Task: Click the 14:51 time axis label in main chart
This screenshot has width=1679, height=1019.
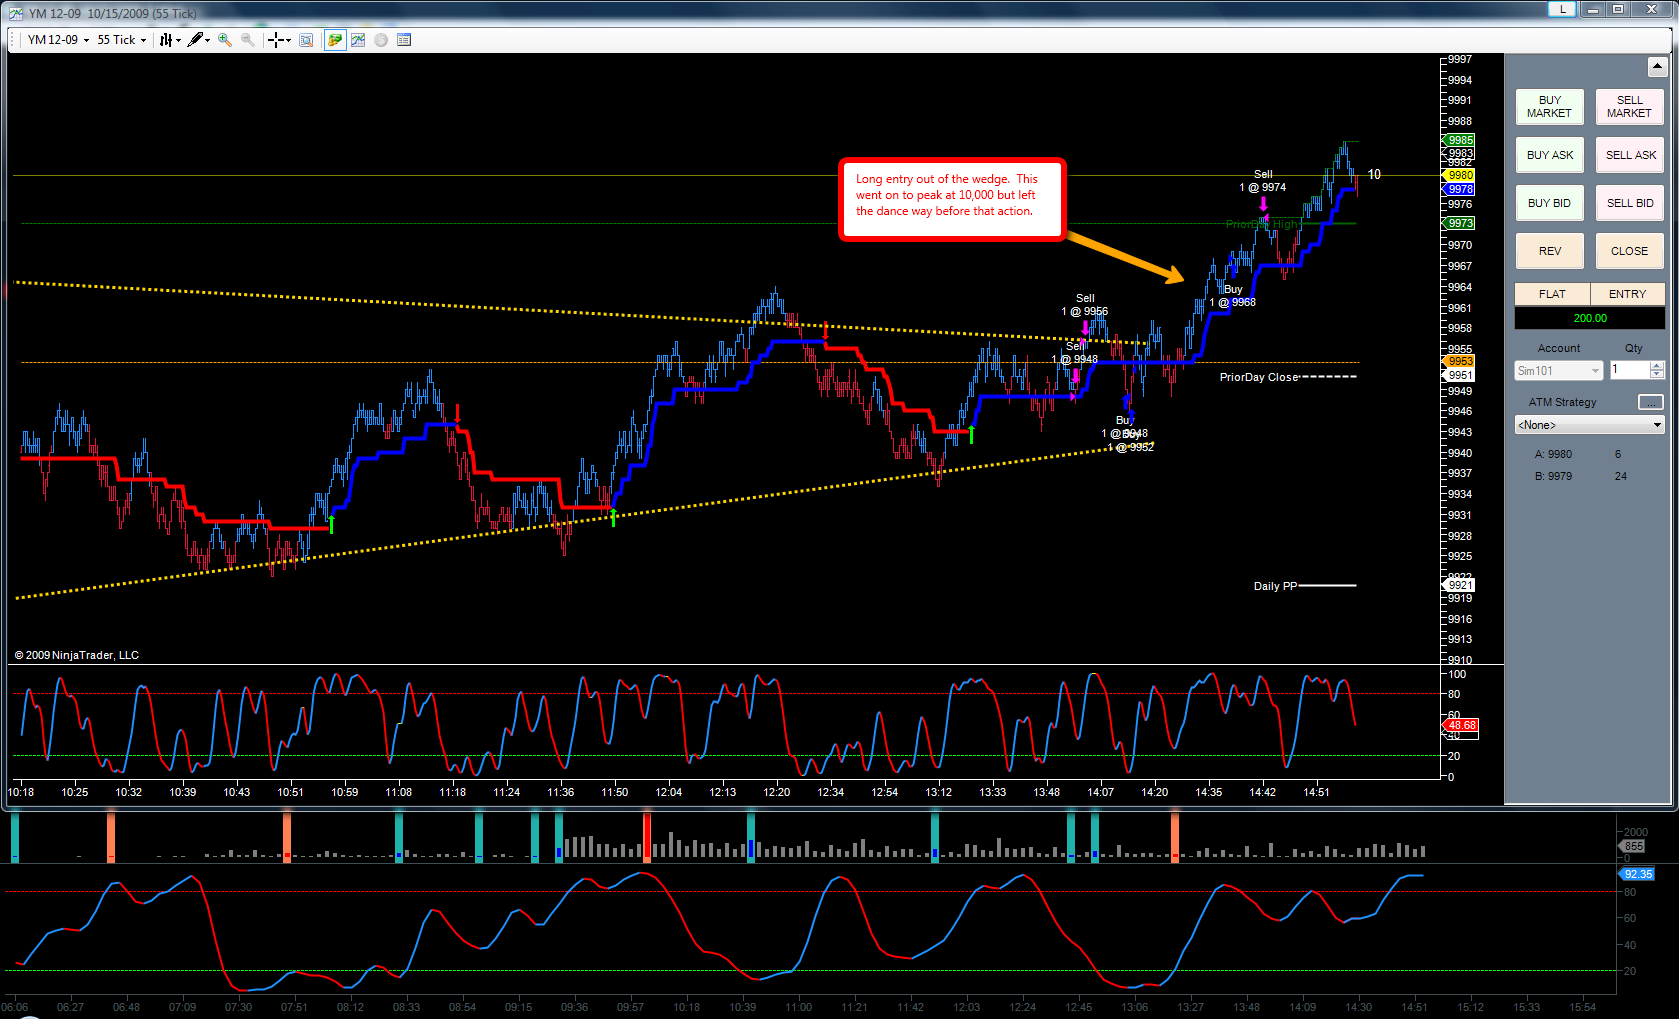Action: pyautogui.click(x=1317, y=792)
